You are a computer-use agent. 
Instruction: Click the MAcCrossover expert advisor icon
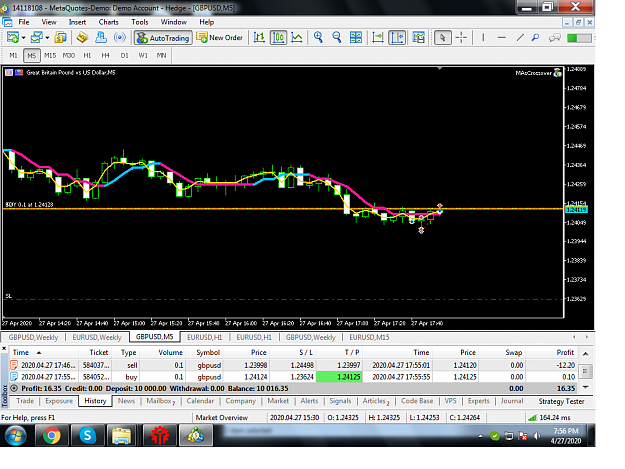point(557,73)
